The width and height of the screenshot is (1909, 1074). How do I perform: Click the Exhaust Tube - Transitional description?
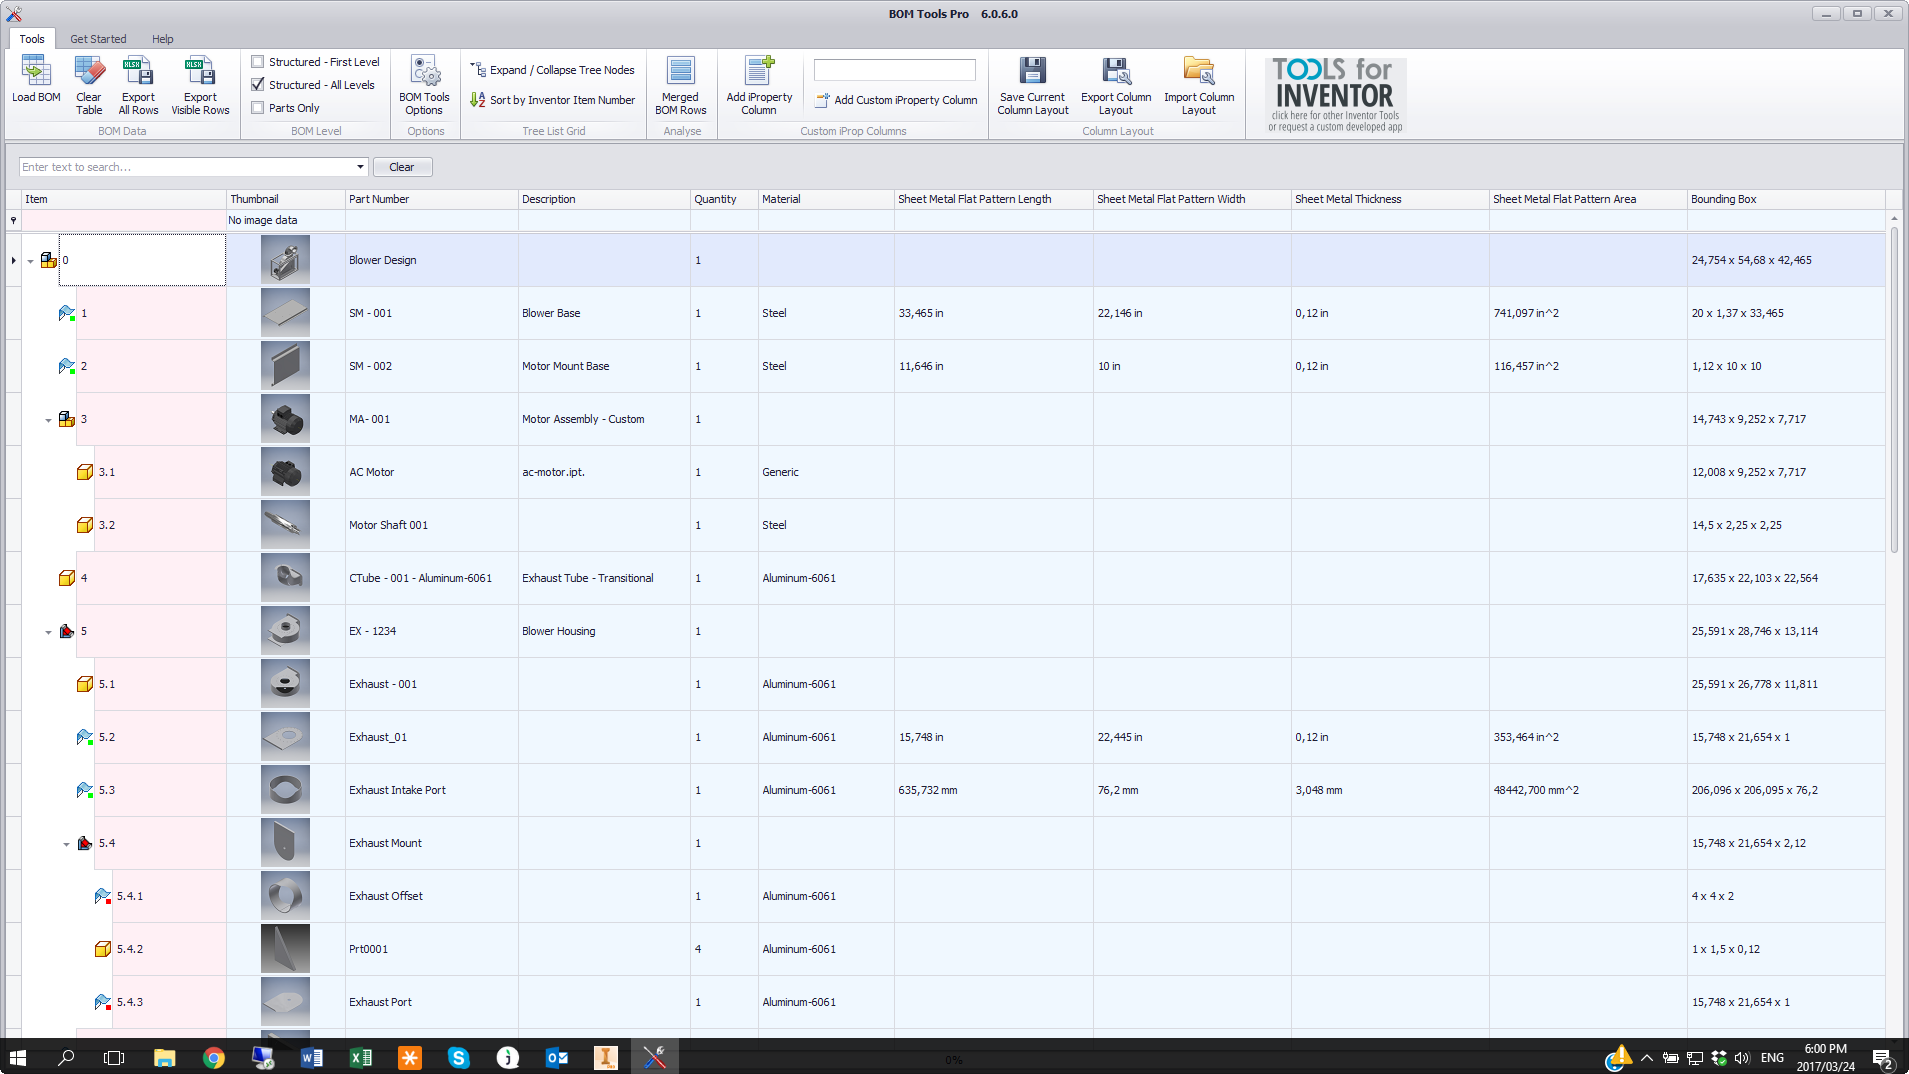click(587, 578)
